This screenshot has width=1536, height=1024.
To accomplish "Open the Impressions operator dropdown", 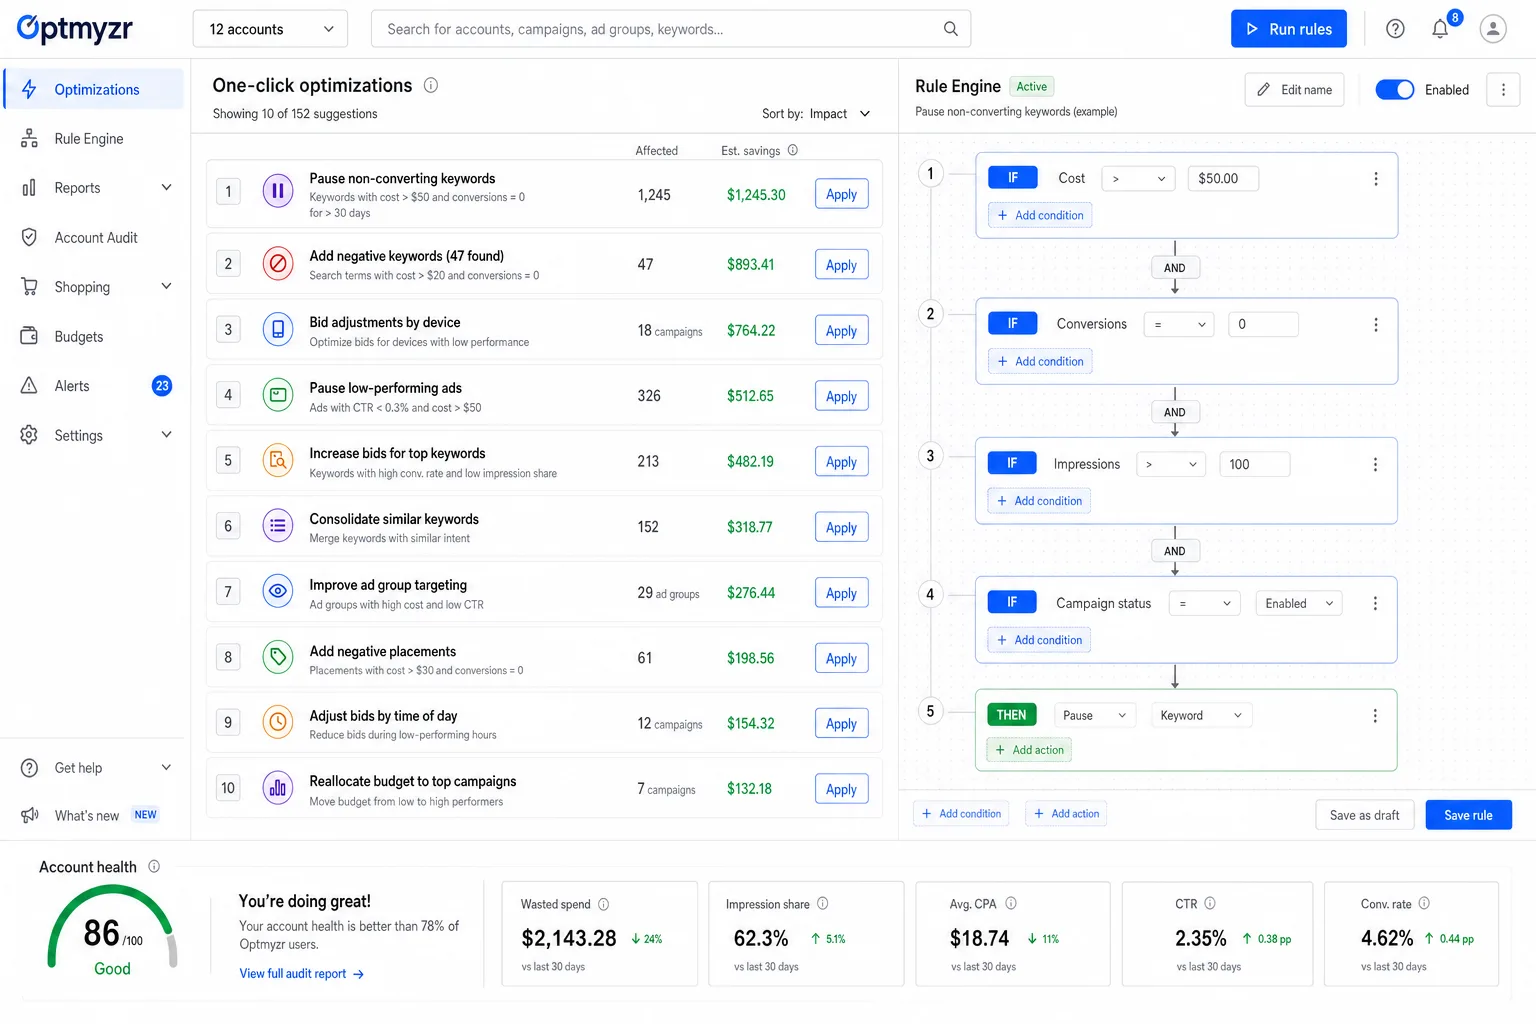I will (x=1171, y=464).
